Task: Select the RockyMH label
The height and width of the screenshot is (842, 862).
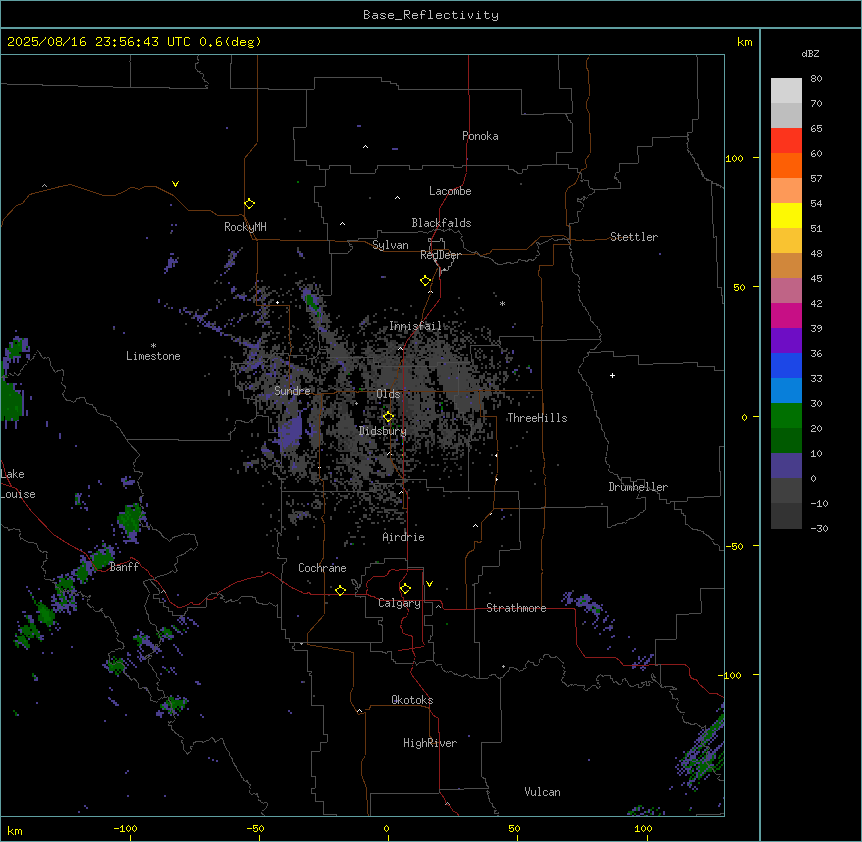Action: 245,227
